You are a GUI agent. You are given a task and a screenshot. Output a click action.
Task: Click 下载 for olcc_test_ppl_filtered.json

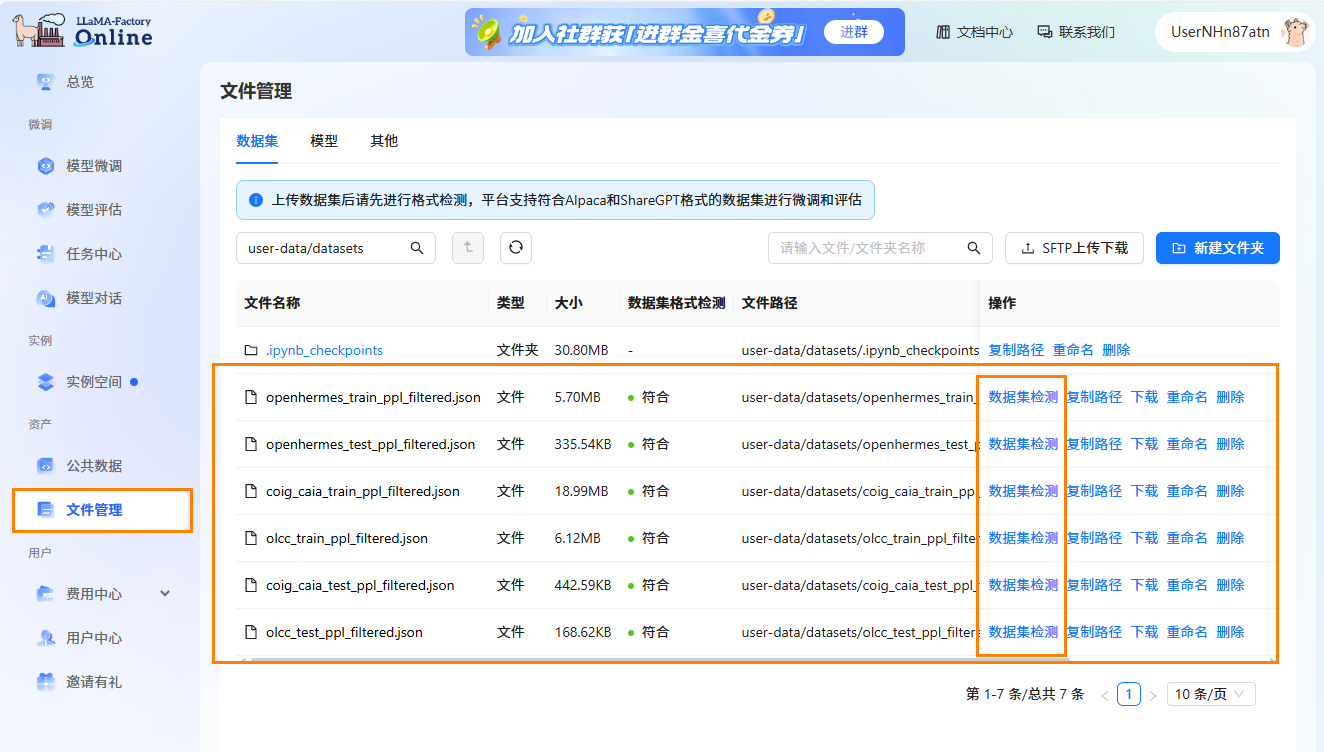(x=1144, y=632)
